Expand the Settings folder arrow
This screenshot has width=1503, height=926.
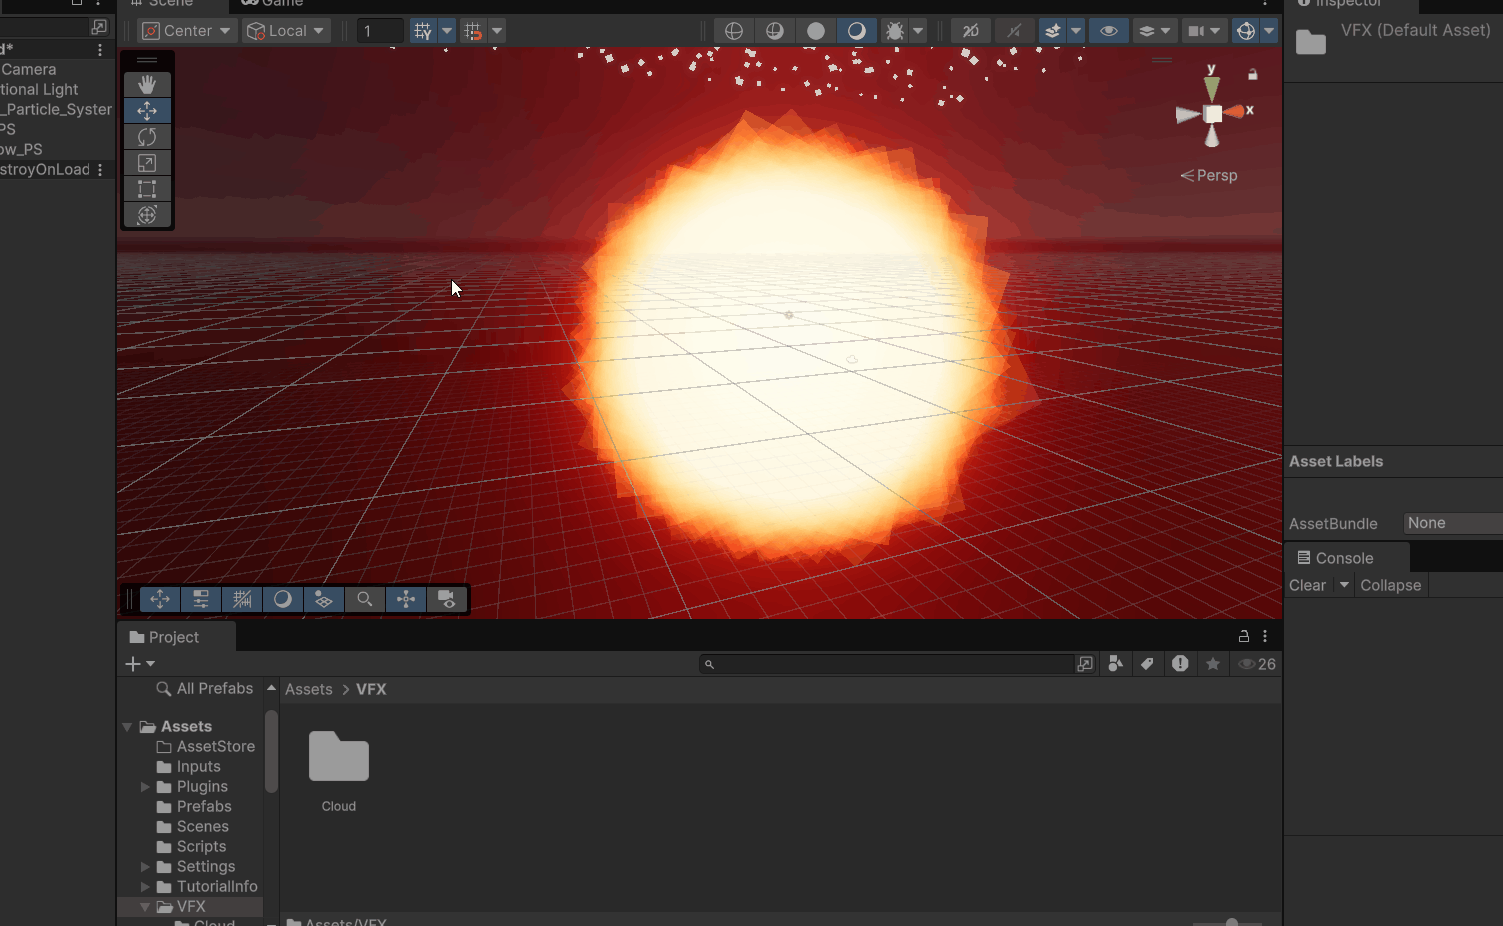tap(145, 867)
